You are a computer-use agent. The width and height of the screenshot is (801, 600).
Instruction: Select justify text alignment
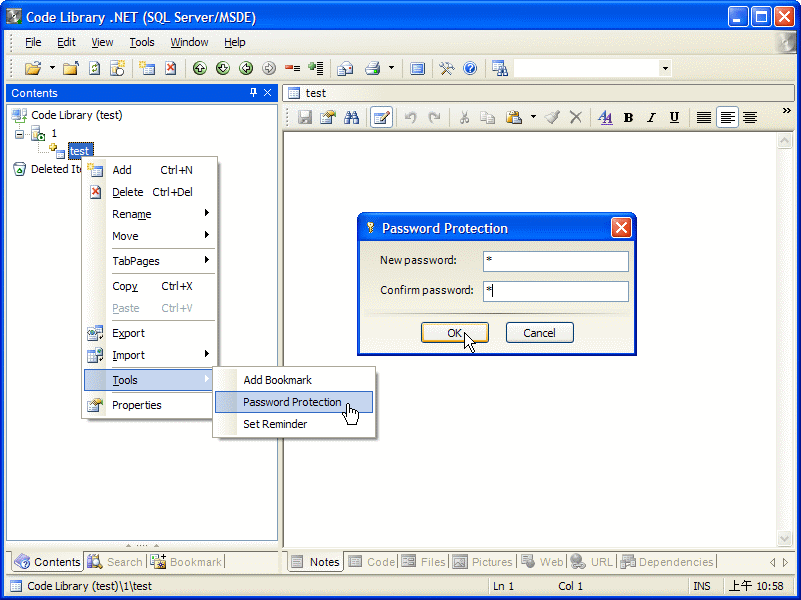703,117
